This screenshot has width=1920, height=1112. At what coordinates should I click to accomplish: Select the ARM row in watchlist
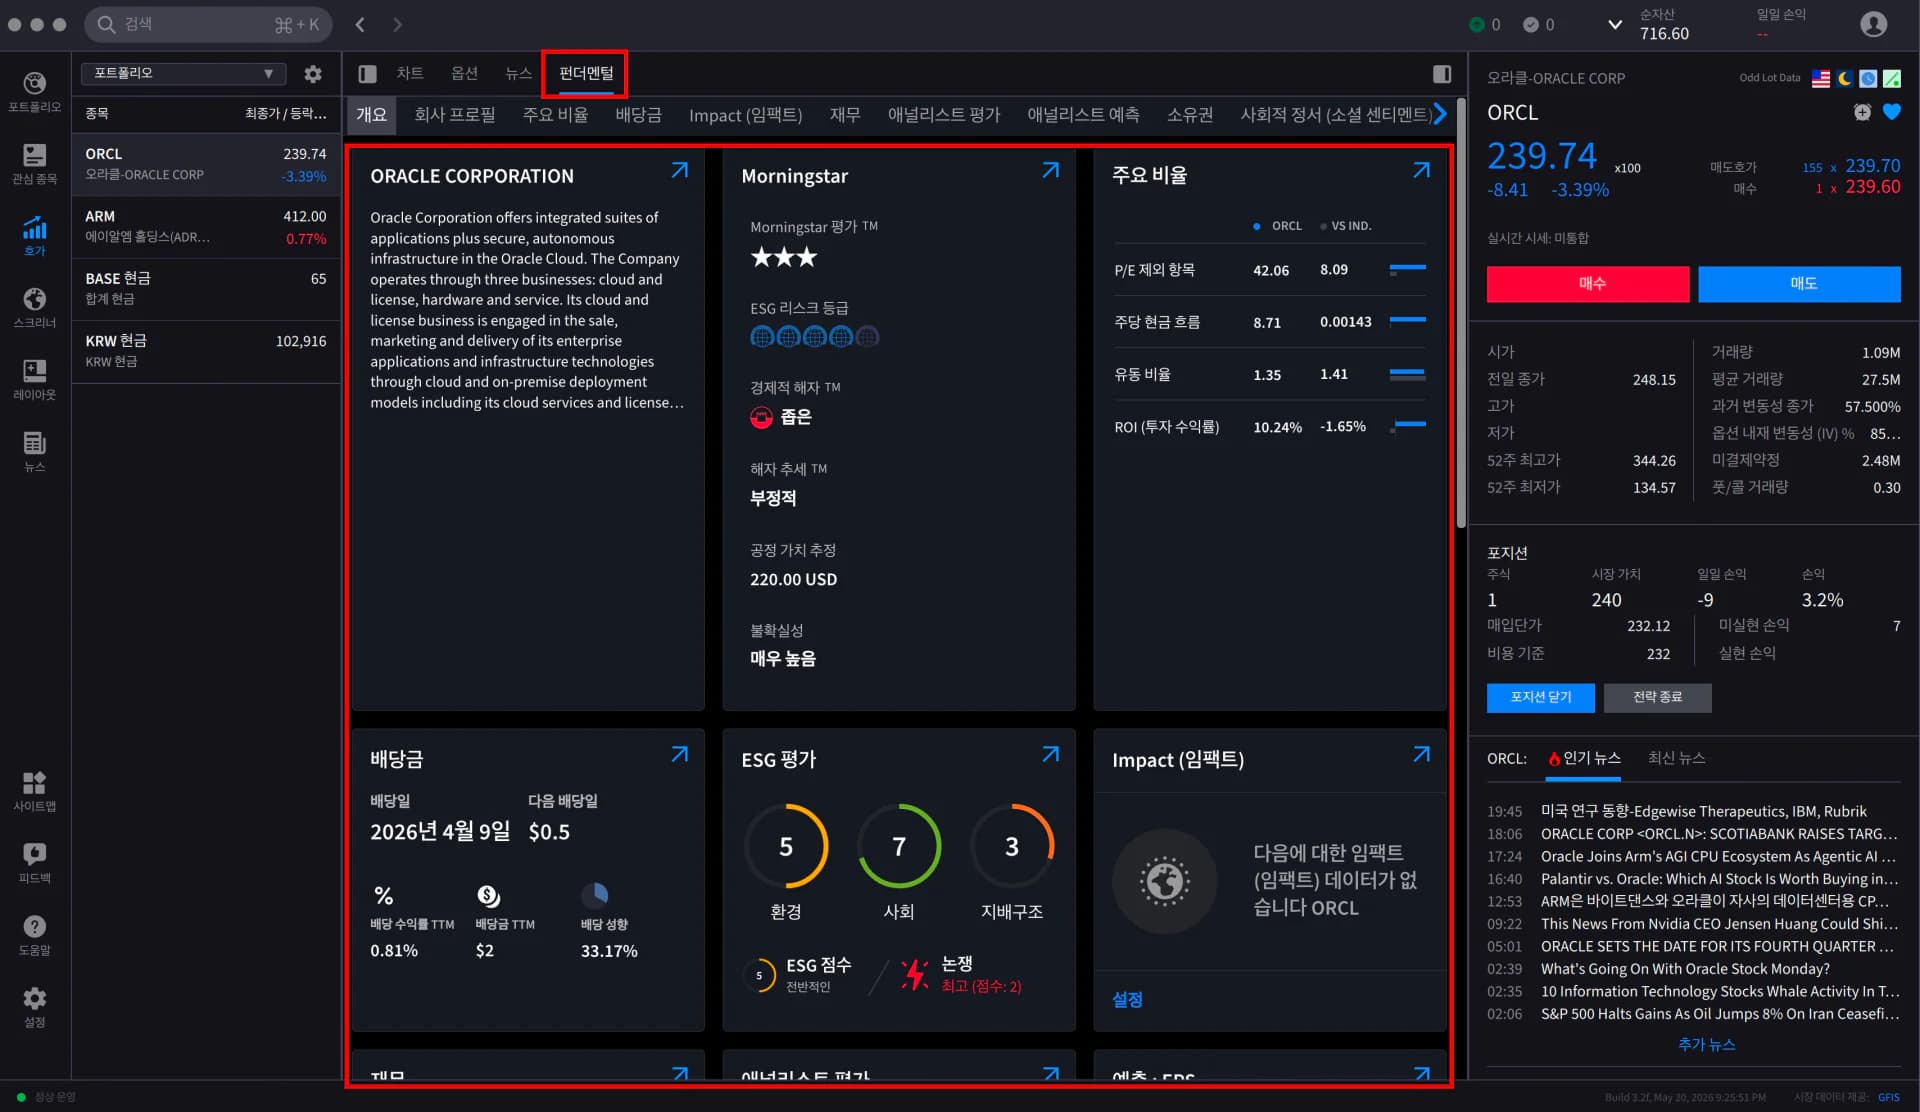[x=206, y=227]
